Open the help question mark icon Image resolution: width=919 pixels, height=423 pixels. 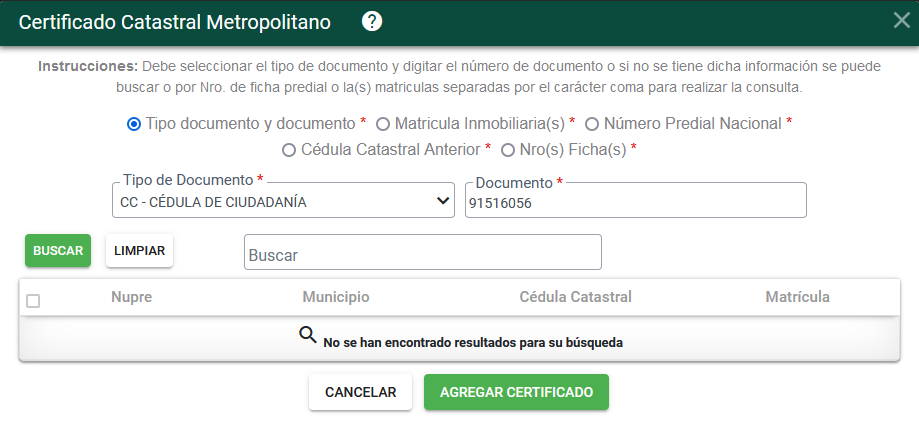click(x=372, y=22)
